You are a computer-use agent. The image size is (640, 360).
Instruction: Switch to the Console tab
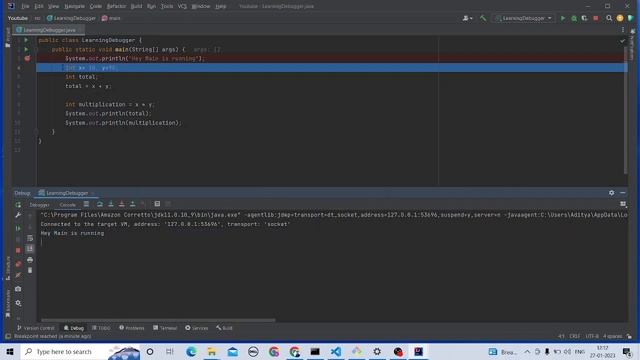(x=67, y=204)
